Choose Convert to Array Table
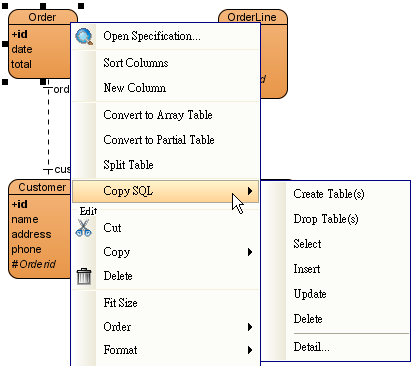 click(x=166, y=115)
